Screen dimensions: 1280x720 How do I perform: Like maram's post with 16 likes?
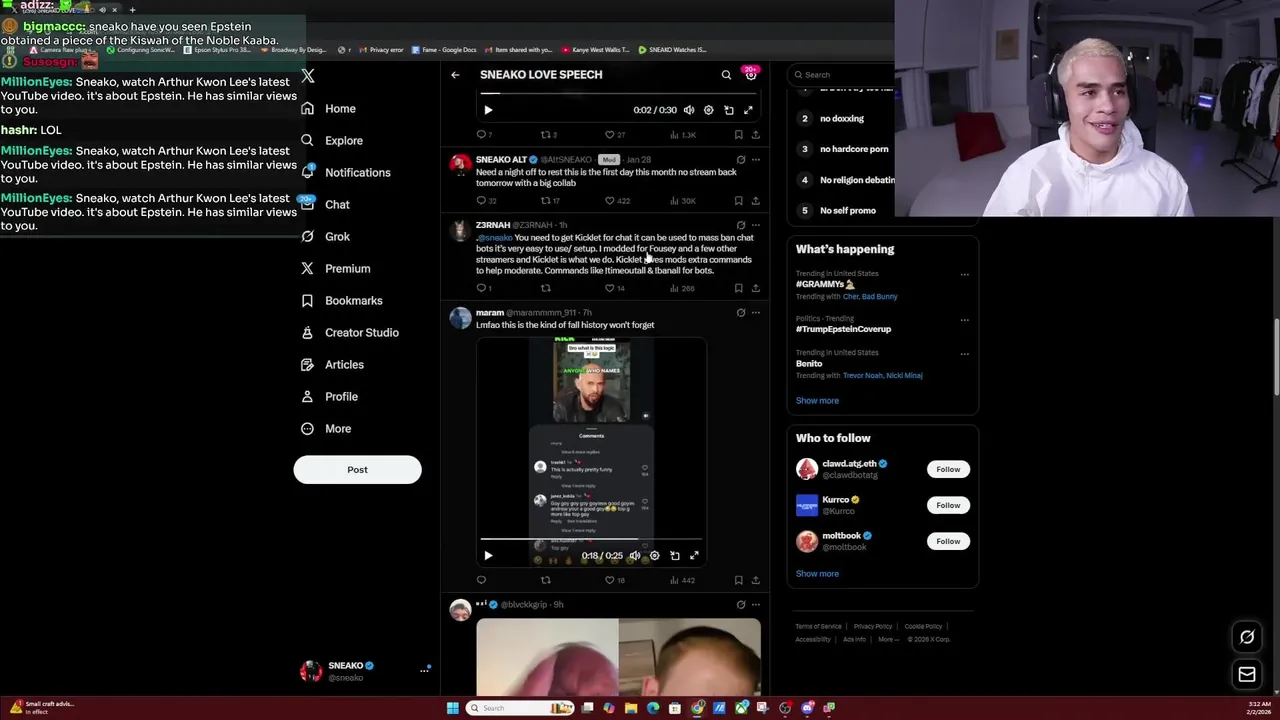coord(614,580)
